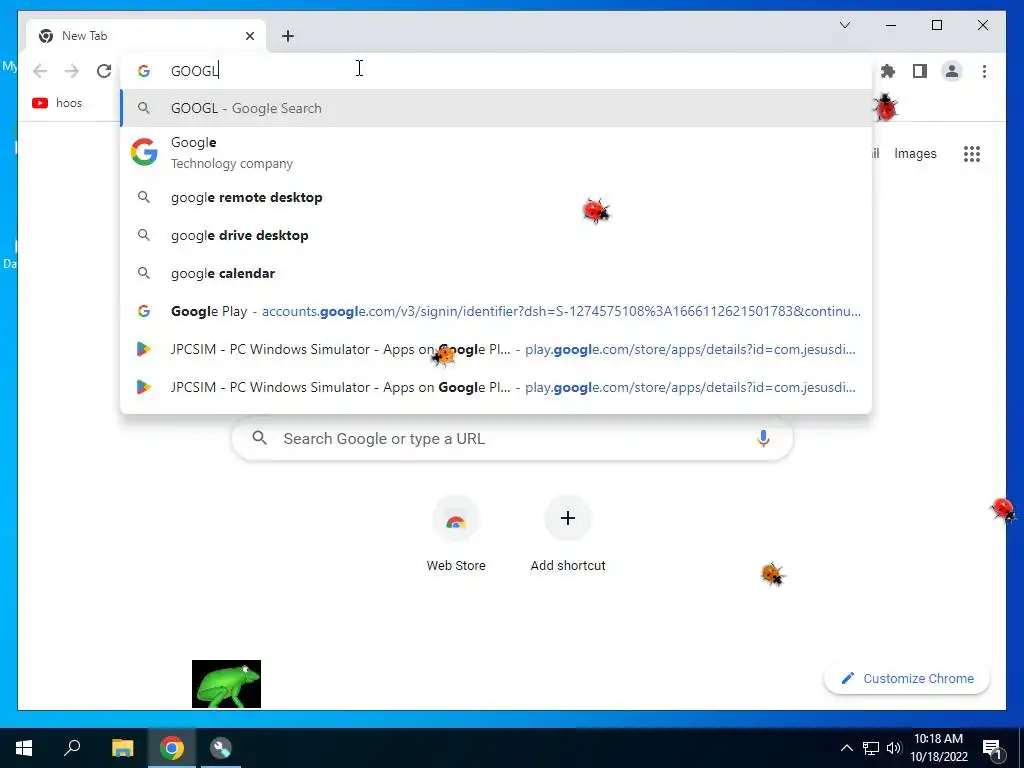The image size is (1024, 768).
Task: Click the Add shortcut plus icon
Action: (x=568, y=519)
